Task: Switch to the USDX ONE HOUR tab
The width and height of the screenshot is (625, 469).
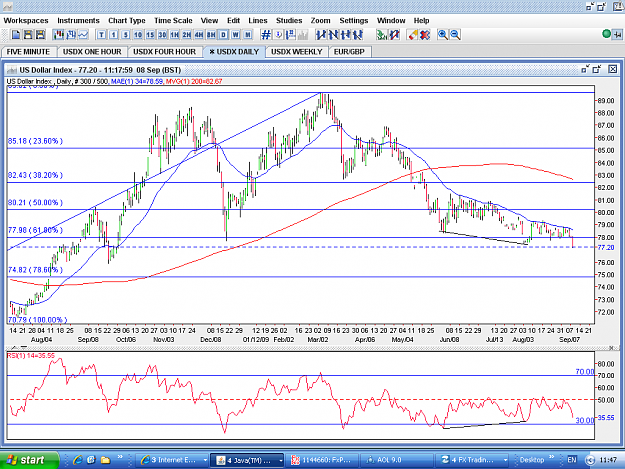Action: 92,52
